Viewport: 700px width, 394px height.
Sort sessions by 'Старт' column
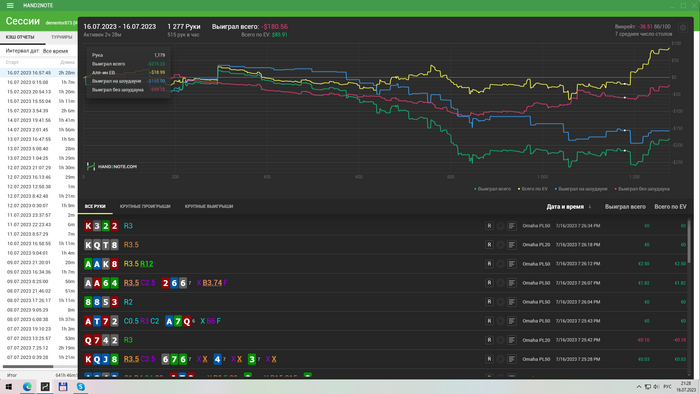tap(12, 62)
